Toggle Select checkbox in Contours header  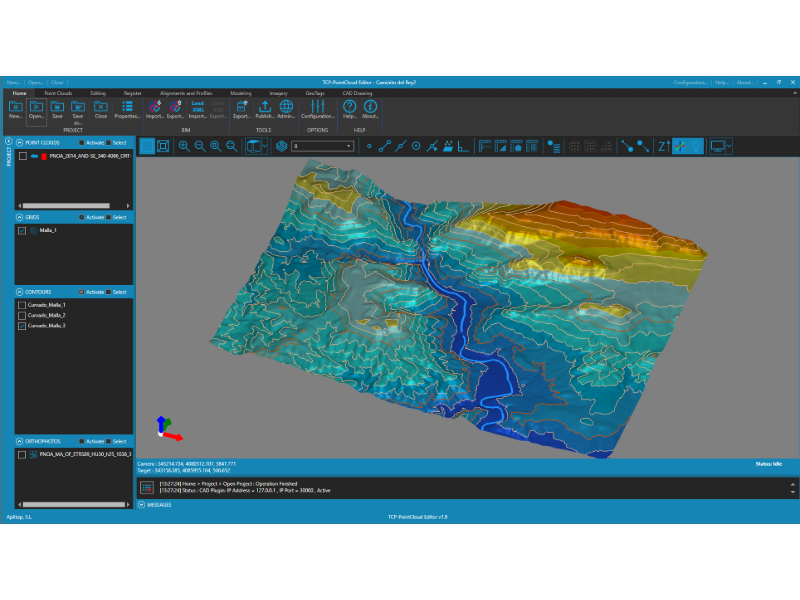tap(109, 292)
